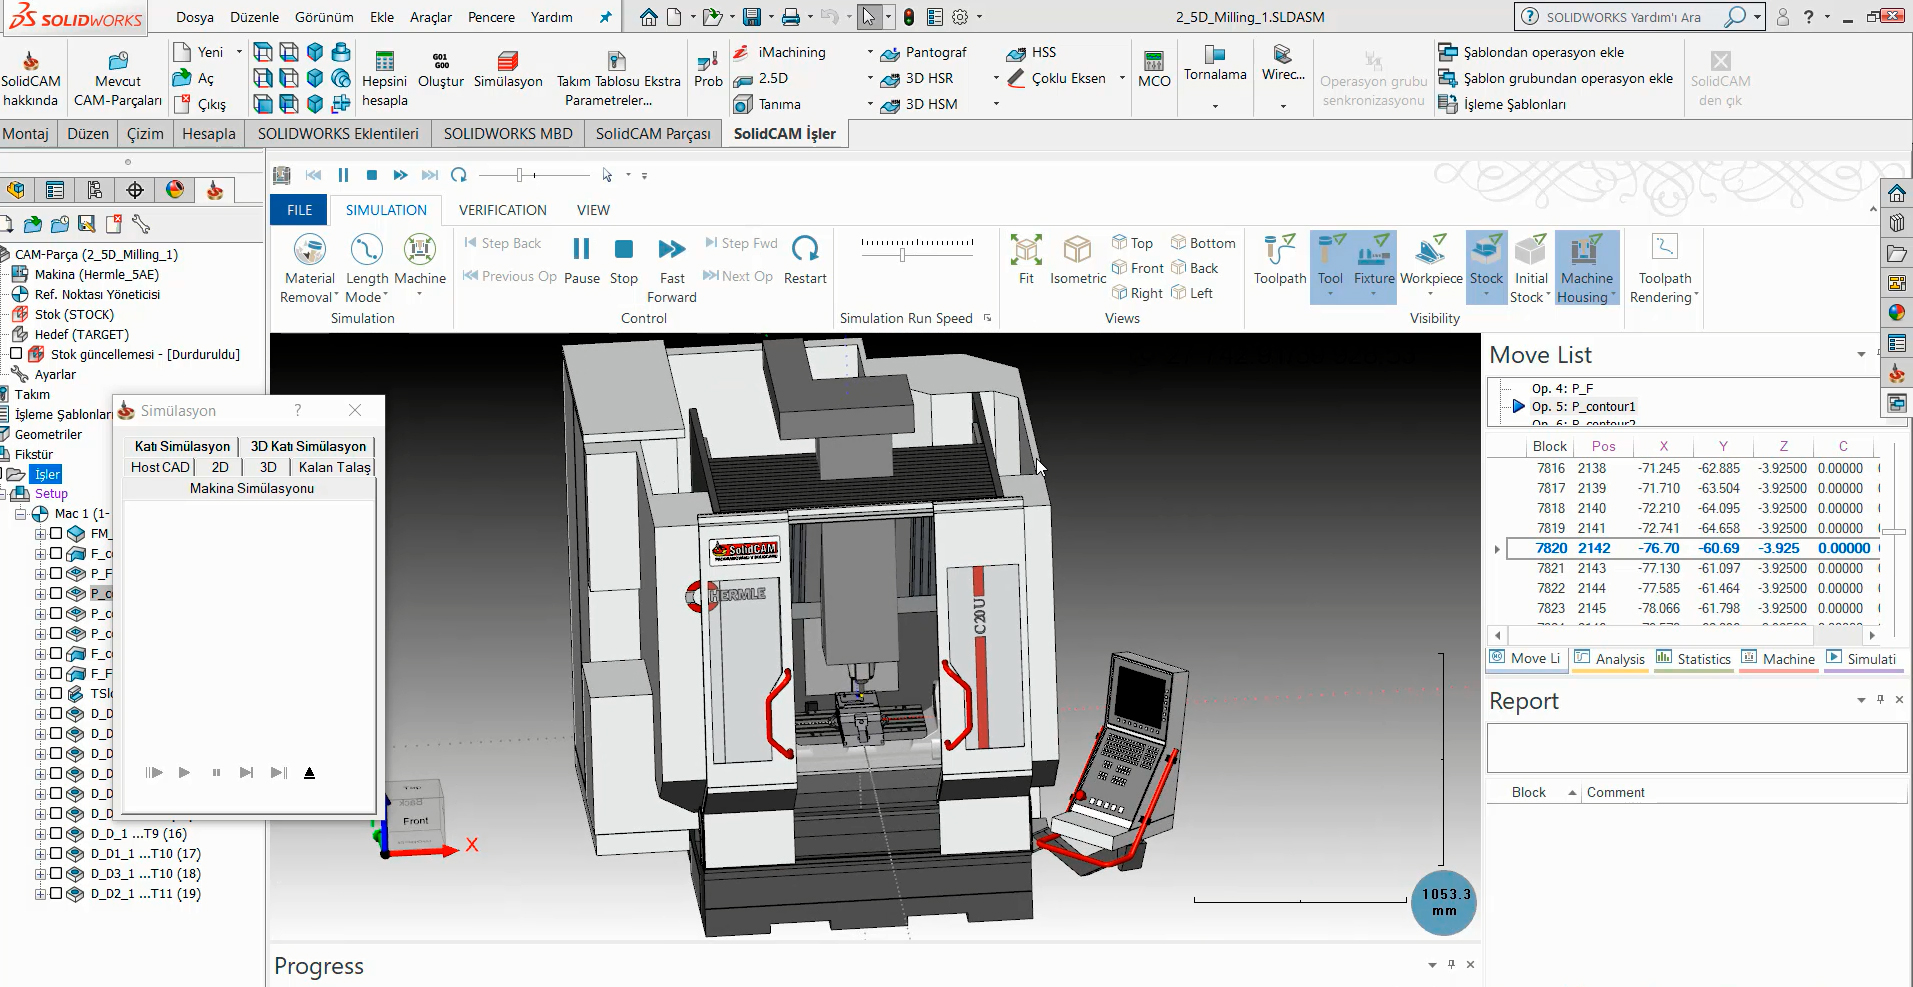Open the Material Removal simulation option

[x=309, y=268]
